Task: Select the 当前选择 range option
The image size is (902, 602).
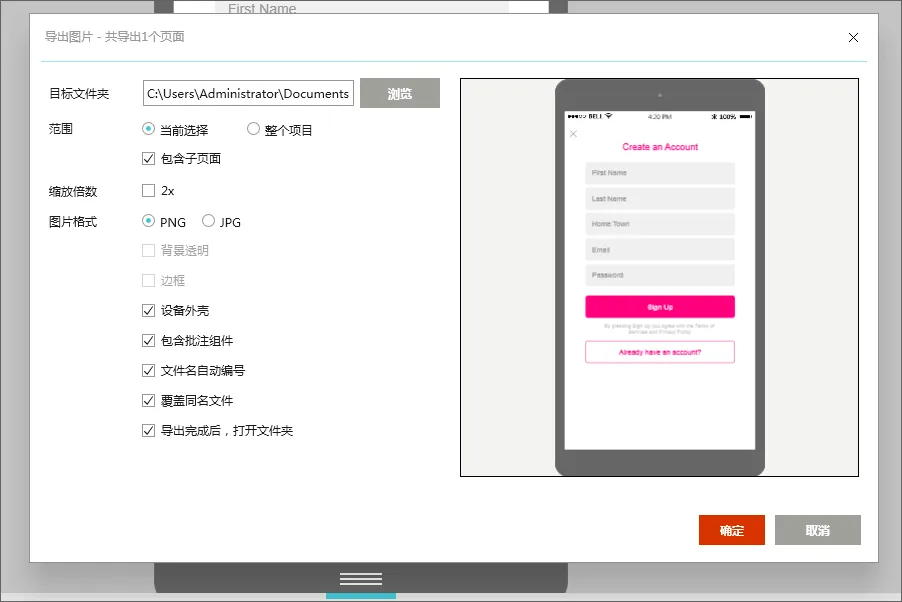Action: pos(149,129)
